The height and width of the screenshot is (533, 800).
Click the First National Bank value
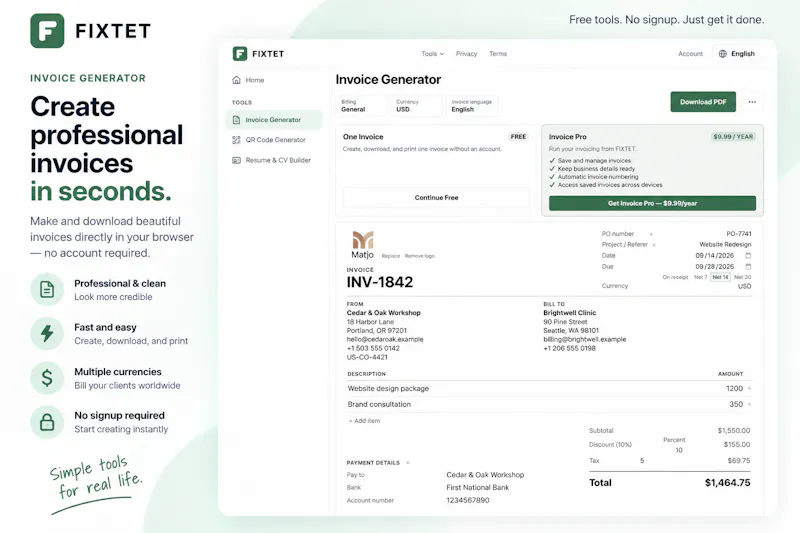[x=478, y=488]
